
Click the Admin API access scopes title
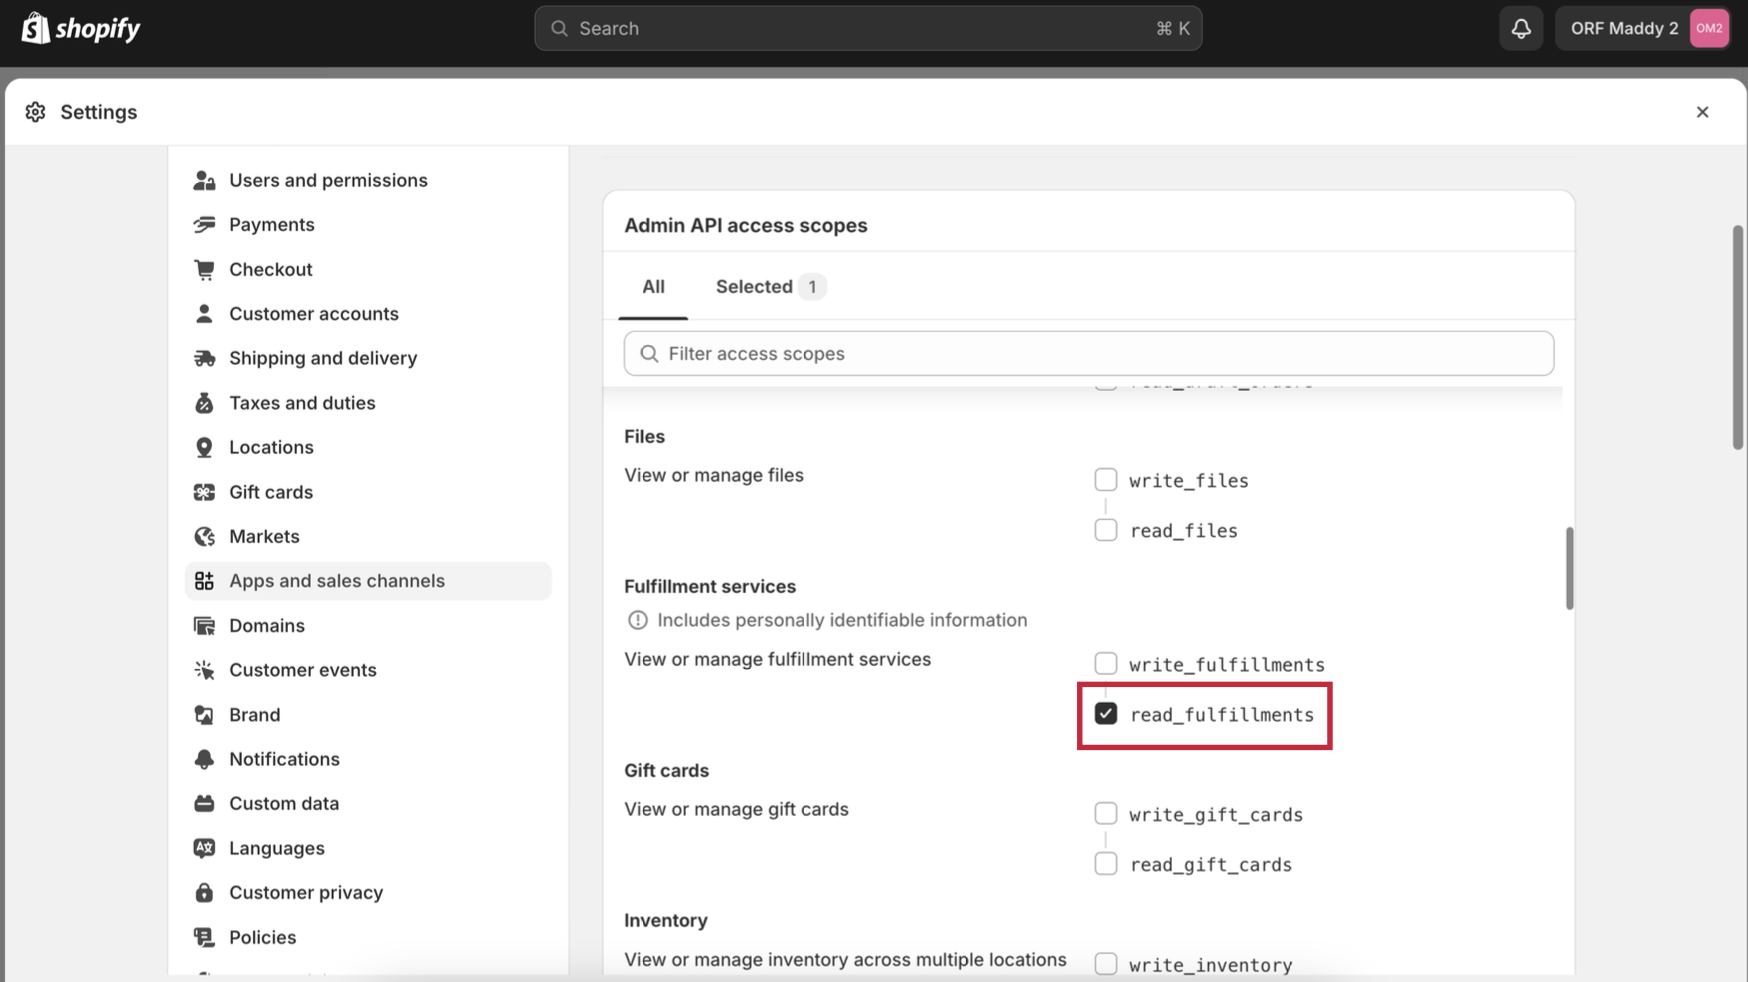click(746, 225)
